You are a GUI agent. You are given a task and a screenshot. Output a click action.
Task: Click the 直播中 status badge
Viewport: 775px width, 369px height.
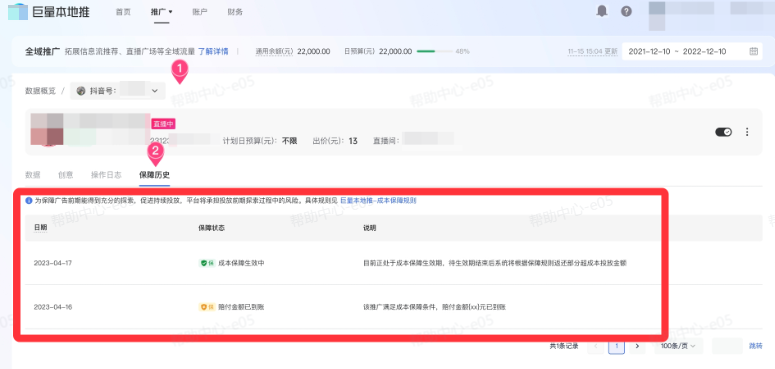click(x=164, y=123)
